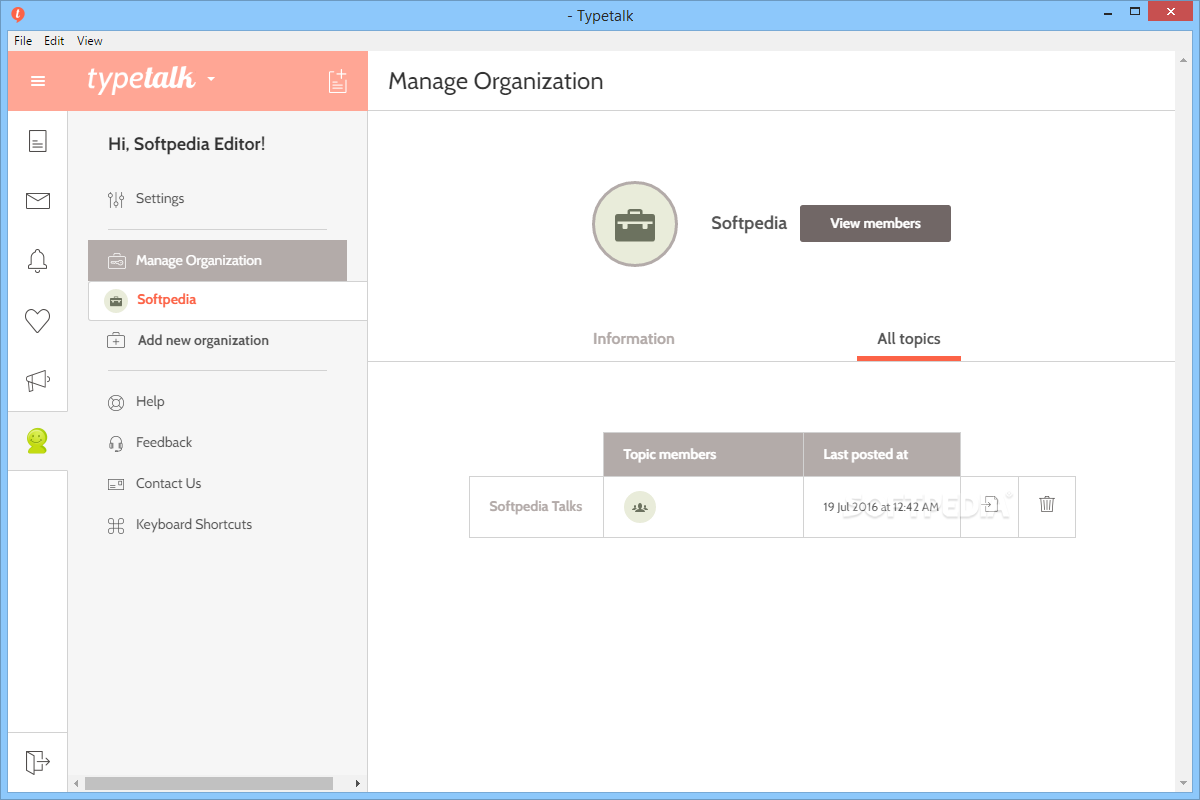The width and height of the screenshot is (1200, 800).
Task: Open the topics list sidebar icon
Action: tap(38, 141)
